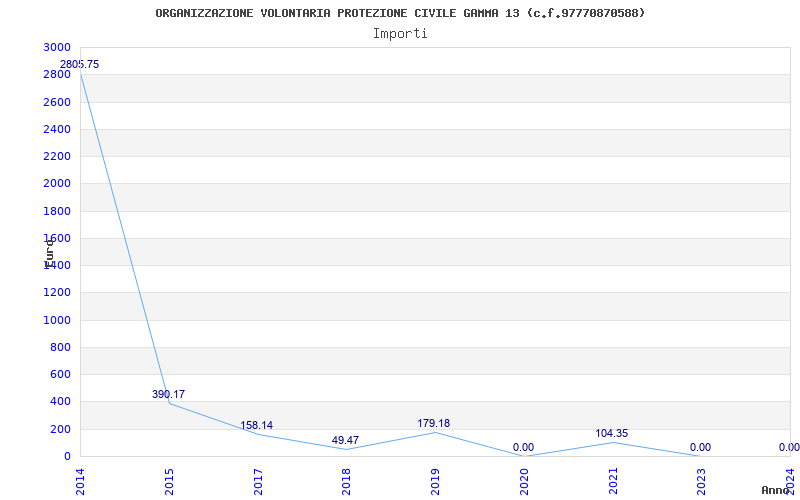The width and height of the screenshot is (800, 500).
Task: Select the 2000 y-axis tick label
Action: [x=57, y=184]
